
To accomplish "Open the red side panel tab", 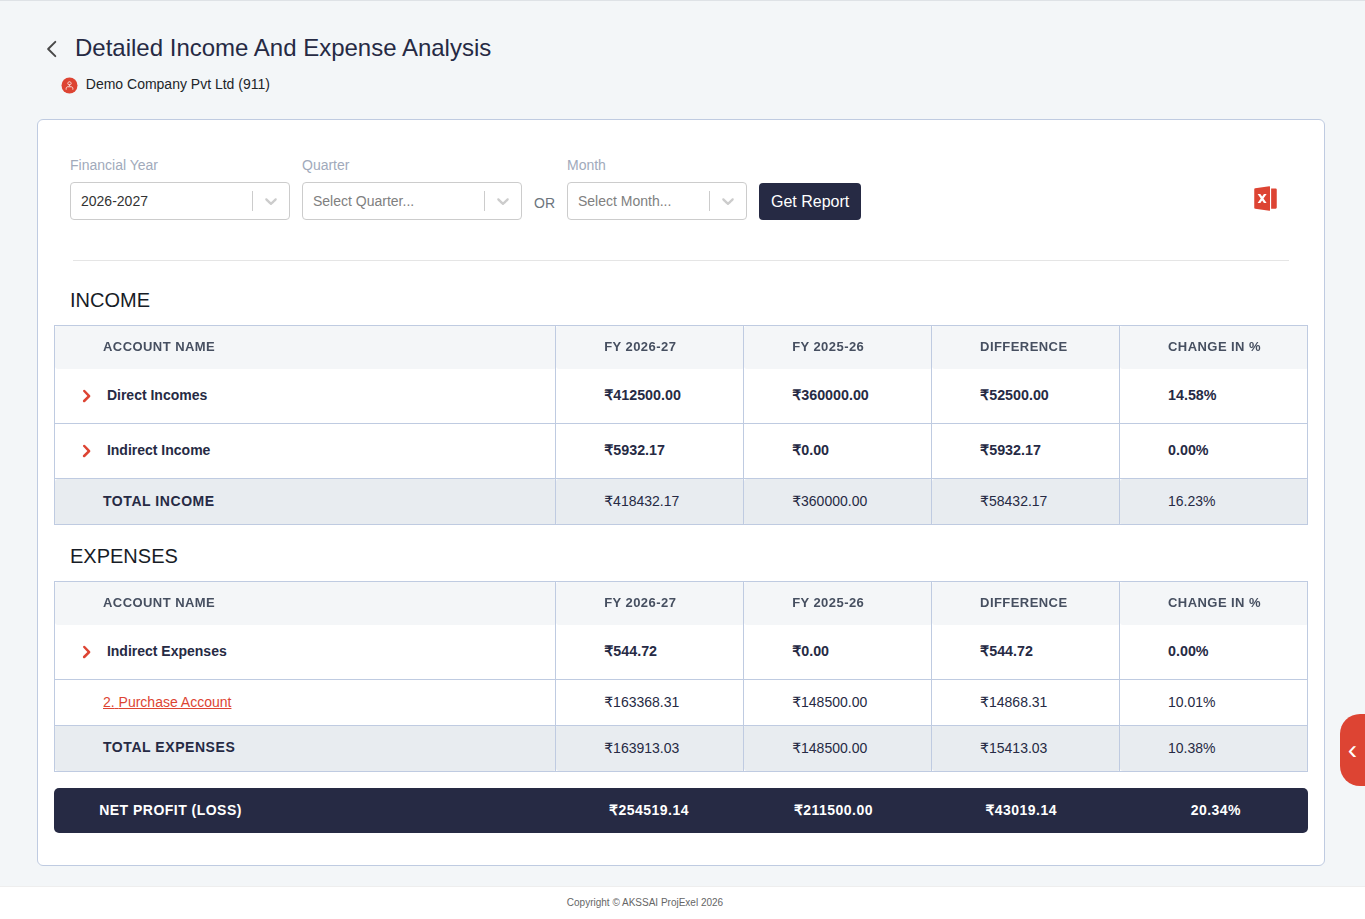I will pos(1352,750).
